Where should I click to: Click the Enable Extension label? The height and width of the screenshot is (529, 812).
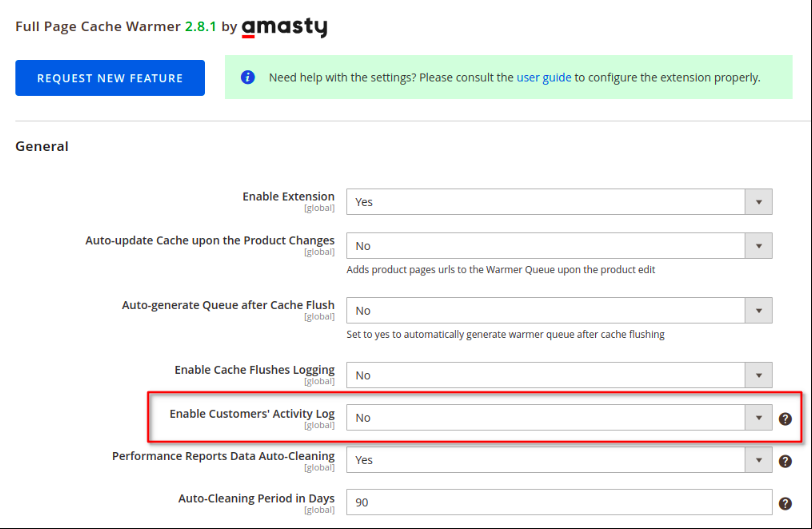coord(288,197)
